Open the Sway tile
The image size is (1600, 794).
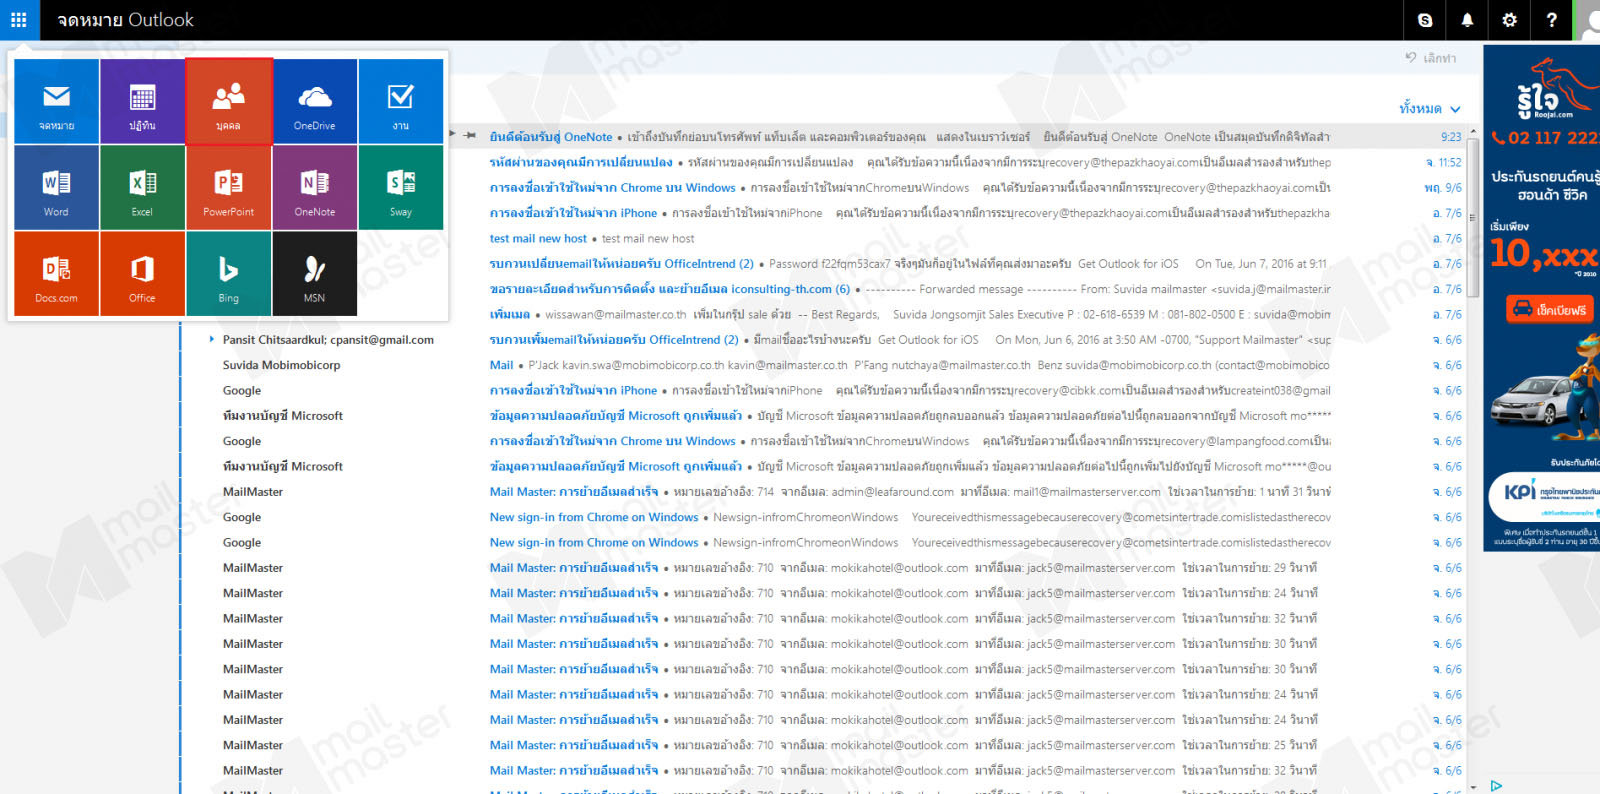tap(401, 187)
